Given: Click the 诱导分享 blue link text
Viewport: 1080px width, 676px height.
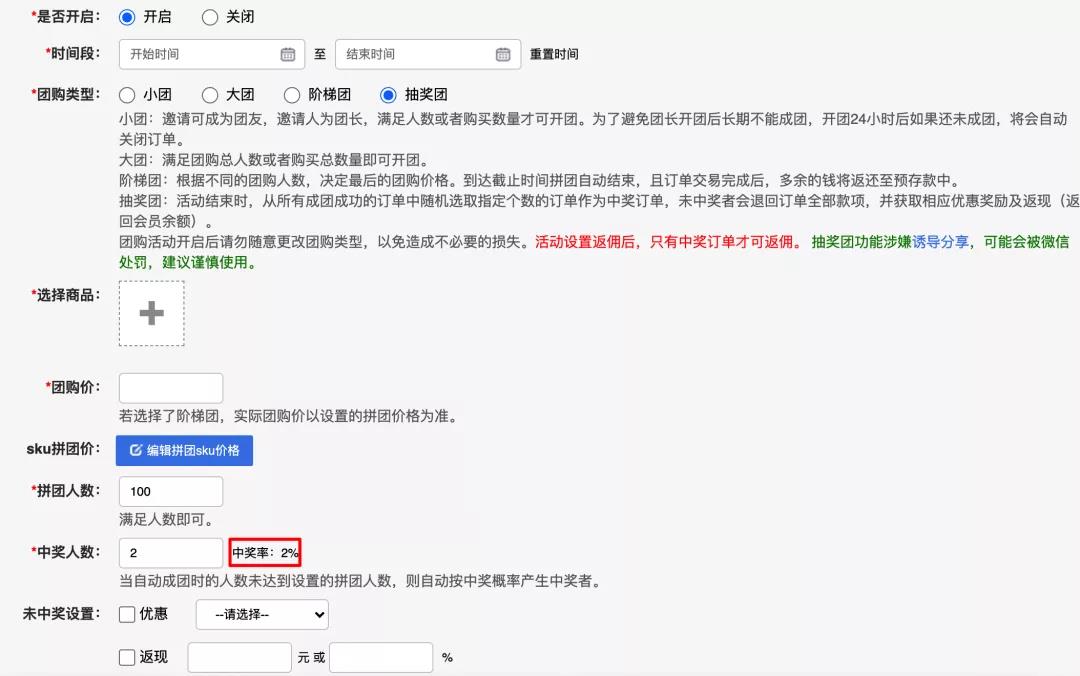Looking at the screenshot, I should coord(940,242).
